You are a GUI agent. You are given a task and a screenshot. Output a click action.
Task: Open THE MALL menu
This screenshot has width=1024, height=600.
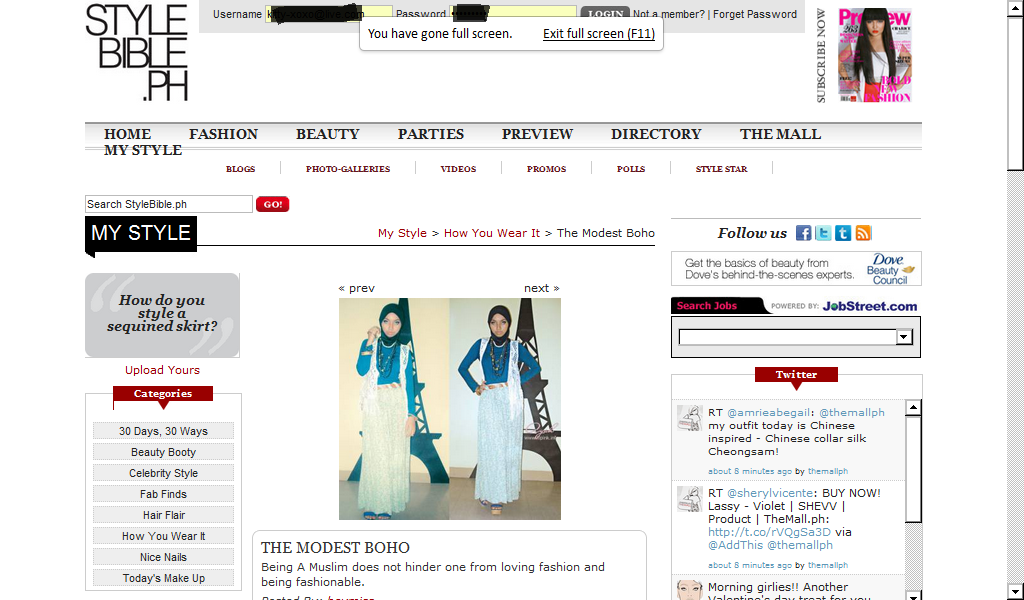[x=780, y=134]
